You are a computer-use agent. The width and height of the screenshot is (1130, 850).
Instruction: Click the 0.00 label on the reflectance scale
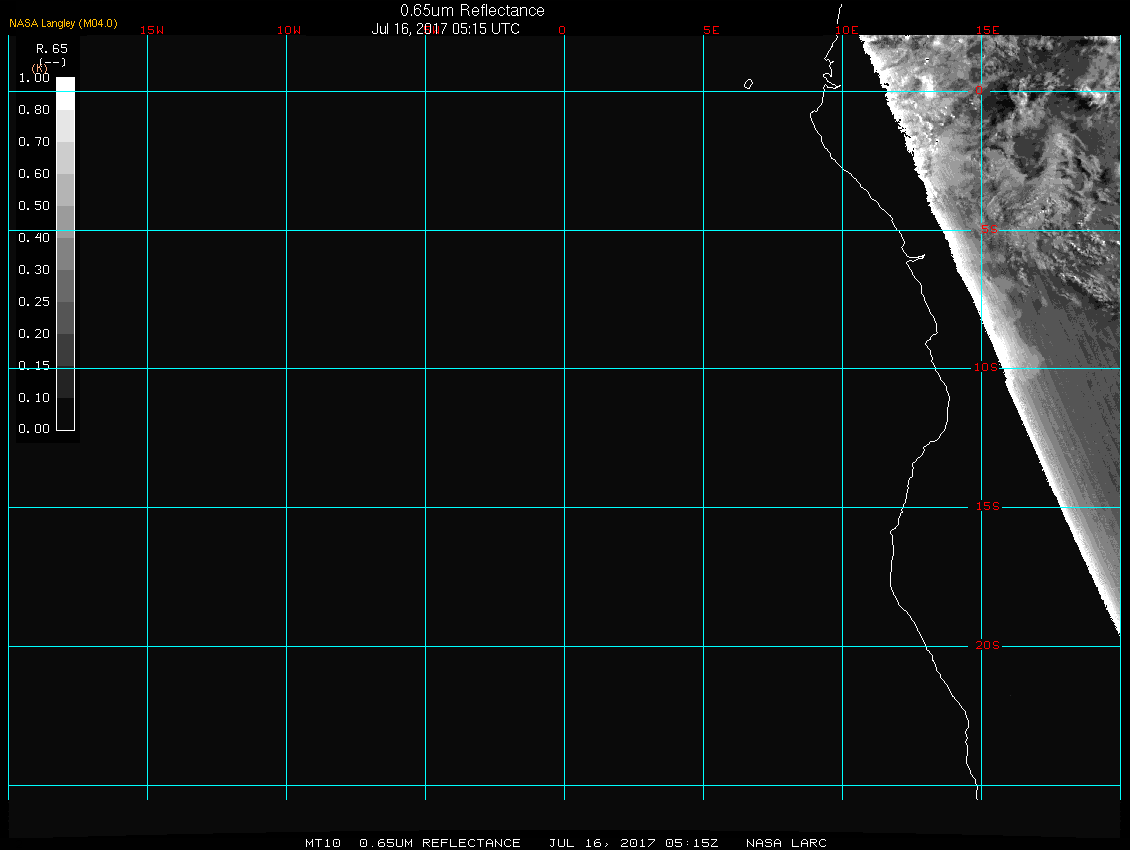34,429
